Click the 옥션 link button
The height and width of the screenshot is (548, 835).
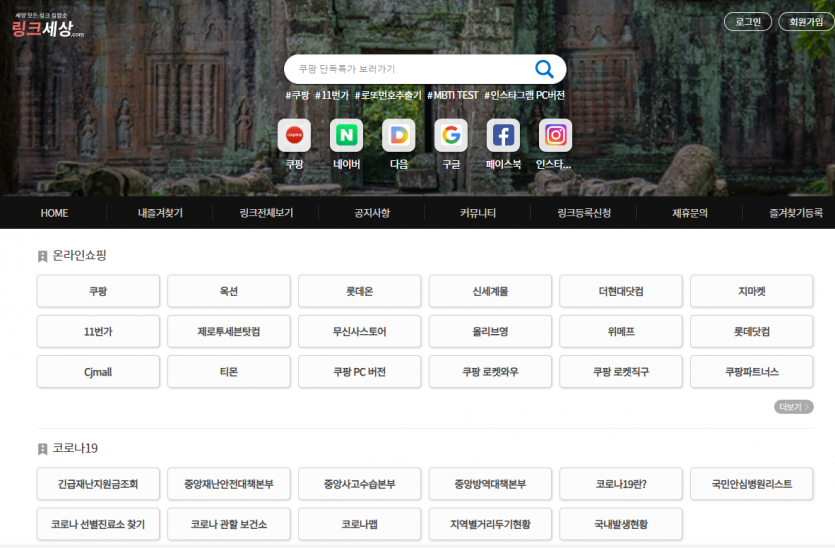pos(229,291)
